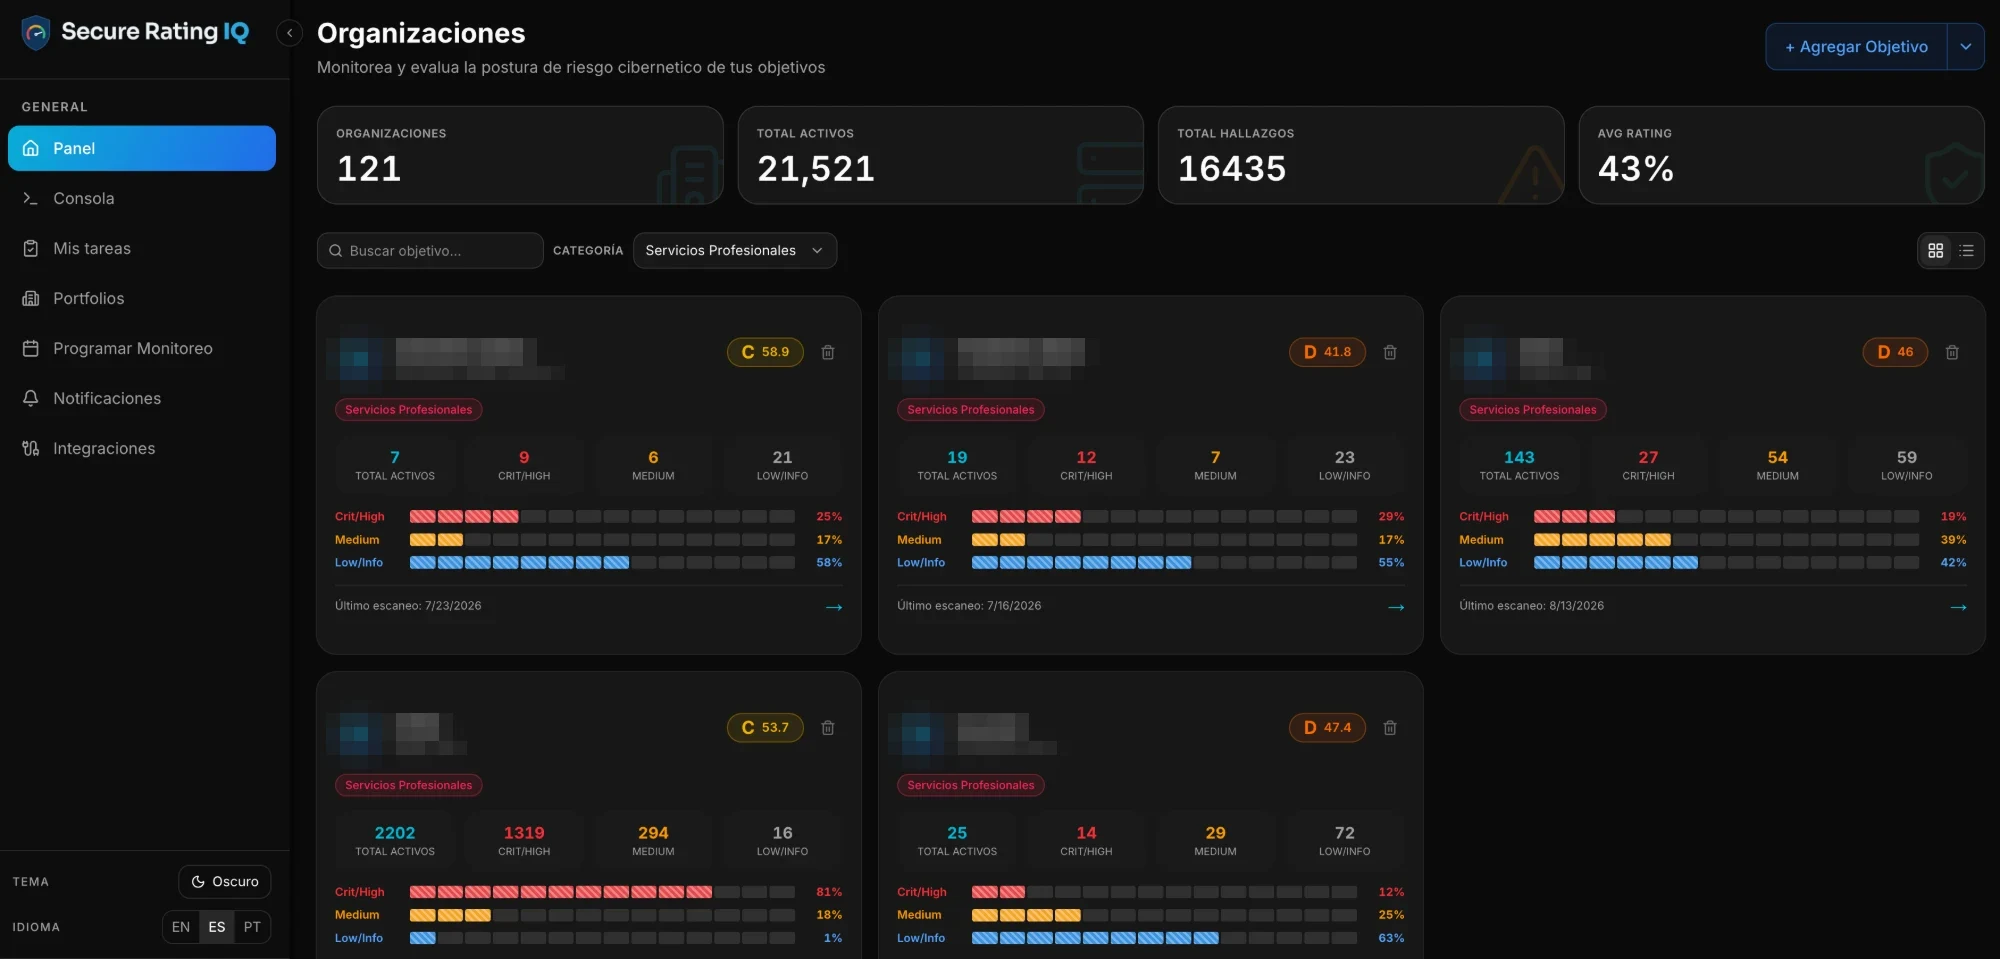Focus the Buscar objetivo search field
The height and width of the screenshot is (959, 2000).
[x=430, y=251]
